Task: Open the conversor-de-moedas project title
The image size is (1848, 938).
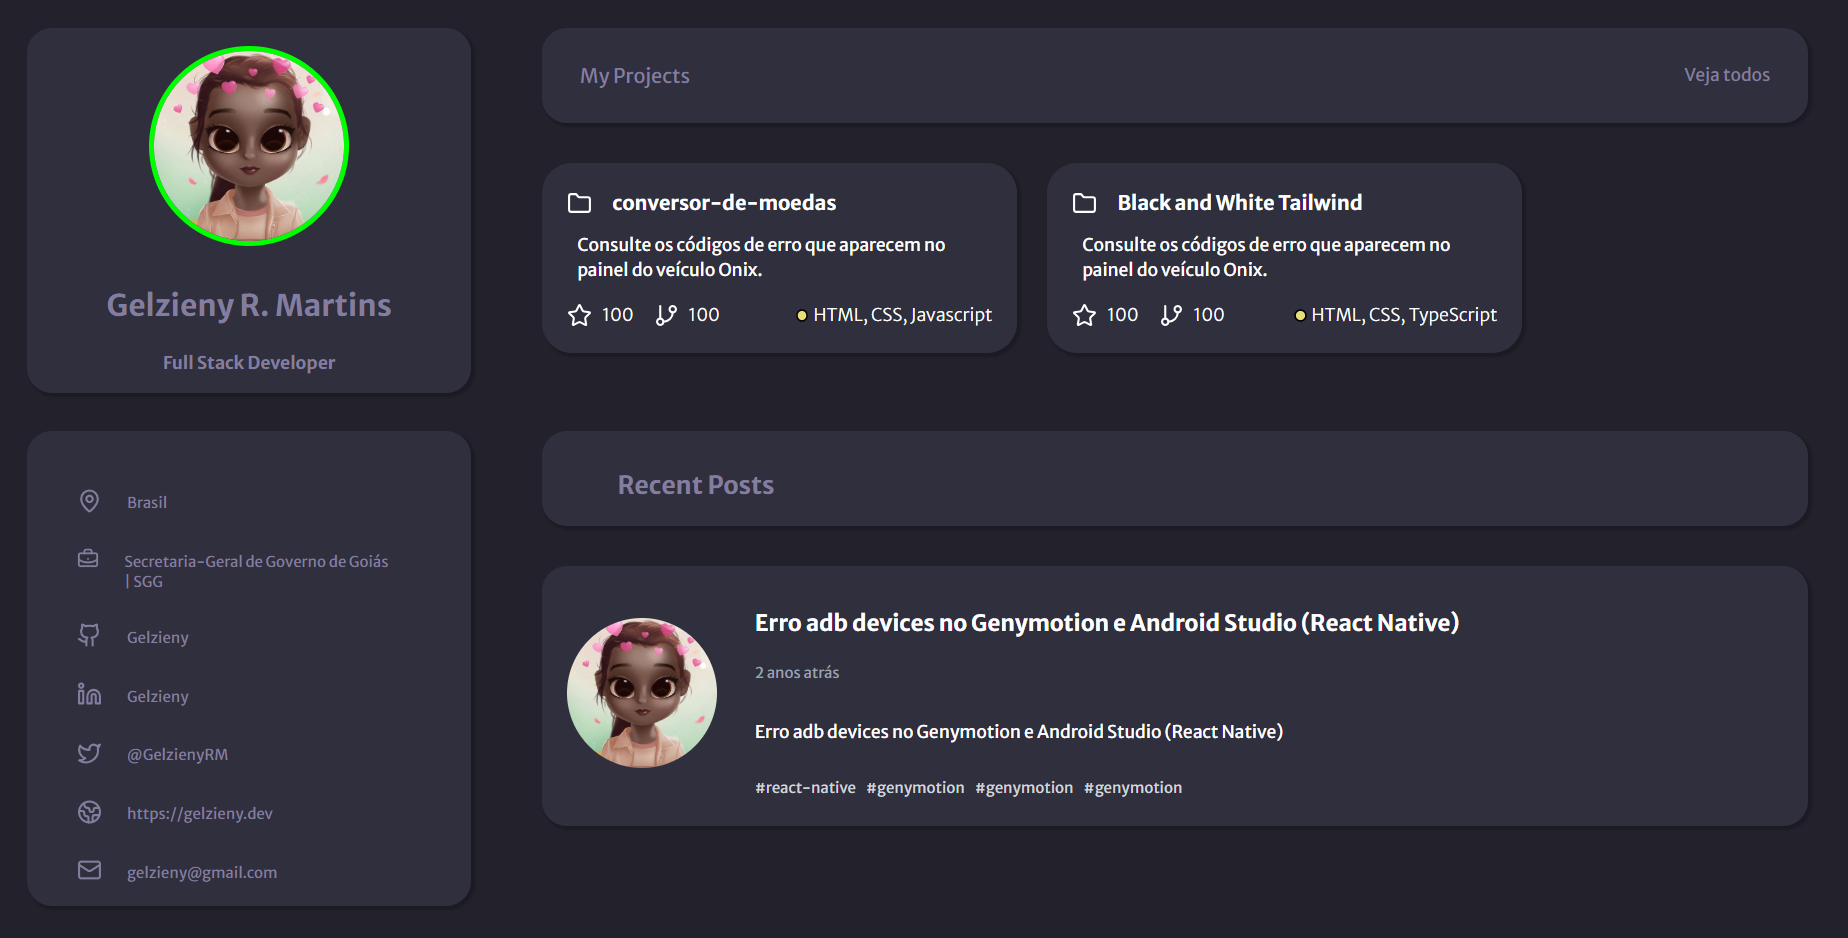Action: tap(723, 203)
